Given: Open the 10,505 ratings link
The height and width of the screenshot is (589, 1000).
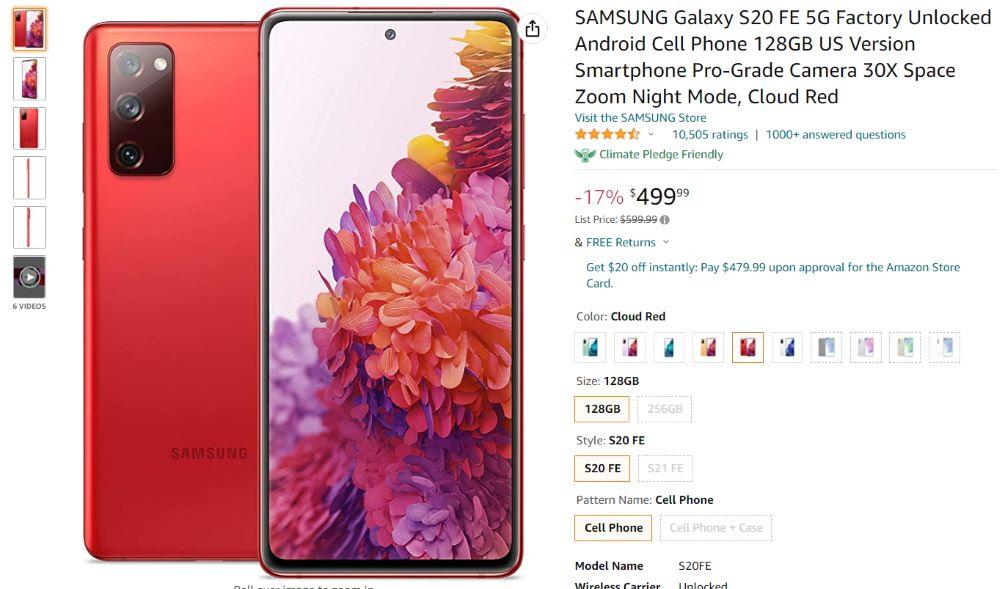Looking at the screenshot, I should point(710,135).
